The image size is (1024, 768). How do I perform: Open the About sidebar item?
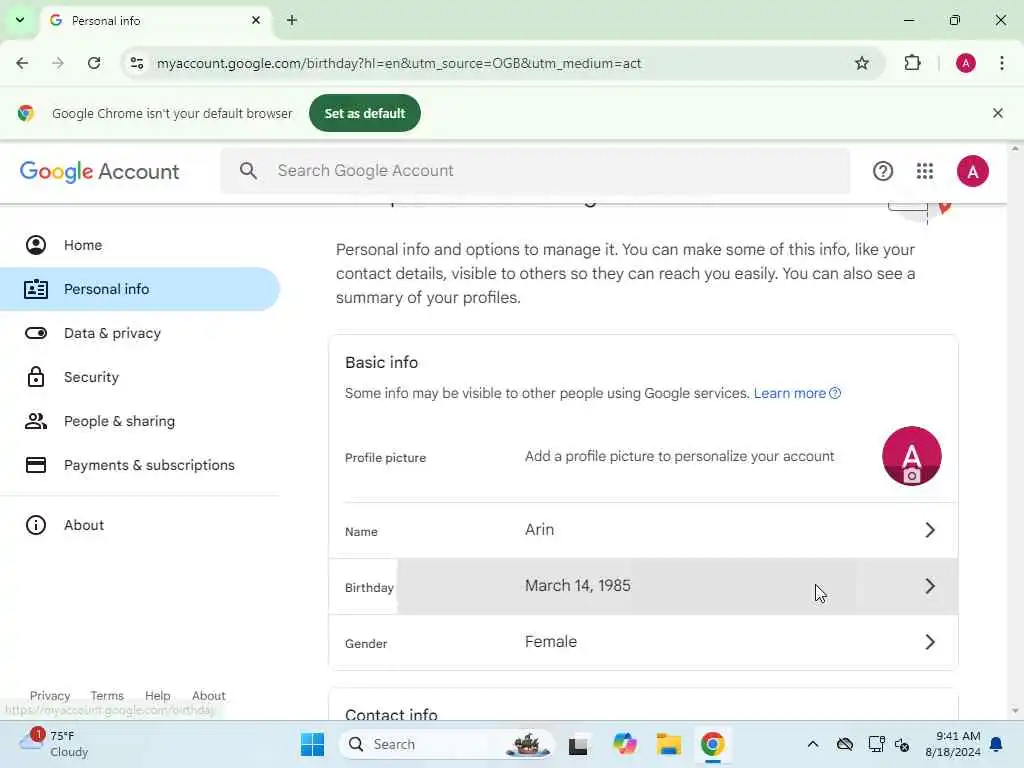tap(140, 525)
